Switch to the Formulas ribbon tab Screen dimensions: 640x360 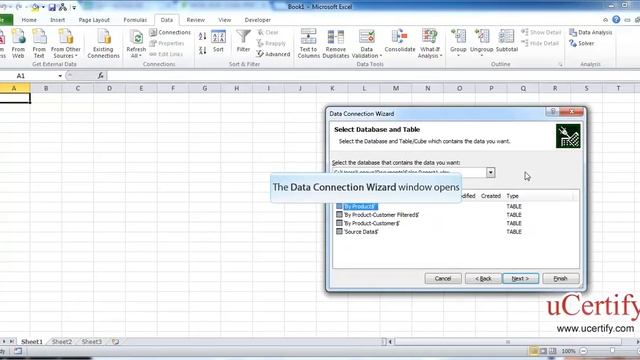click(135, 20)
